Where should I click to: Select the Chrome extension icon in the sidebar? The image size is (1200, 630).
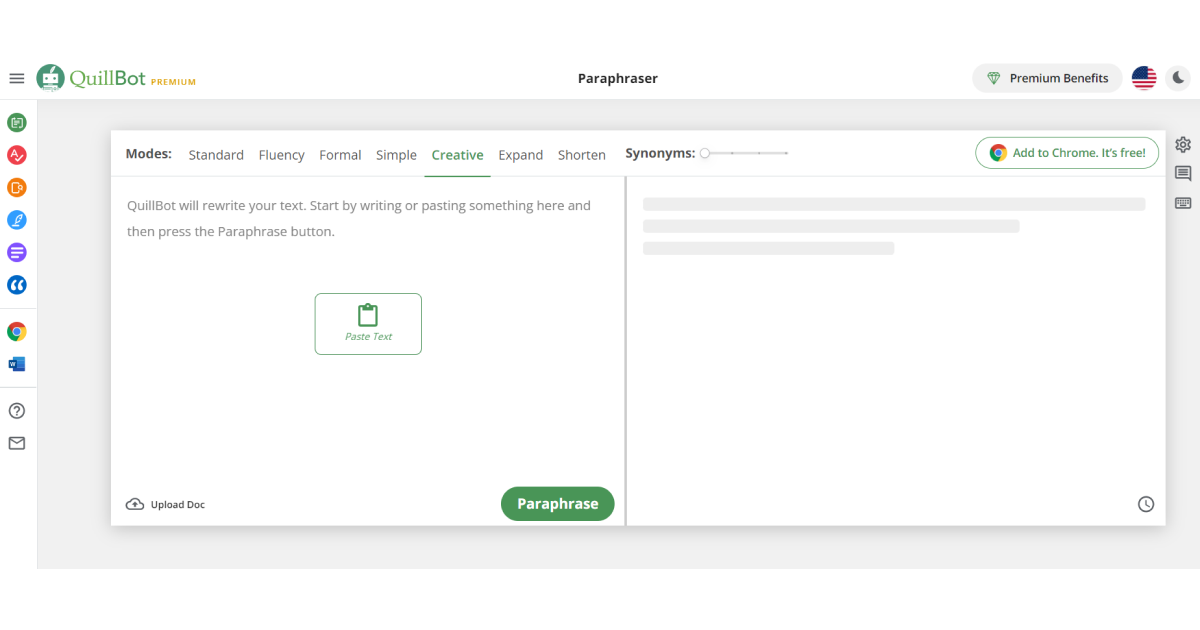coord(16,330)
